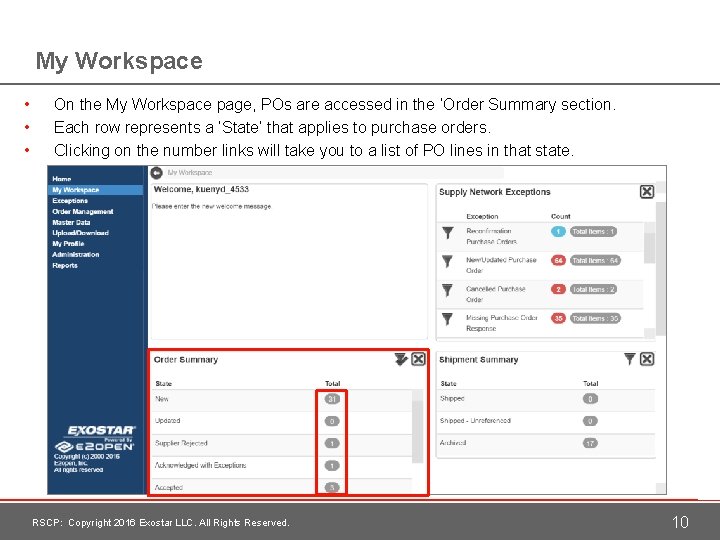Open My Profile in the sidebar
The image size is (720, 540).
tap(68, 243)
